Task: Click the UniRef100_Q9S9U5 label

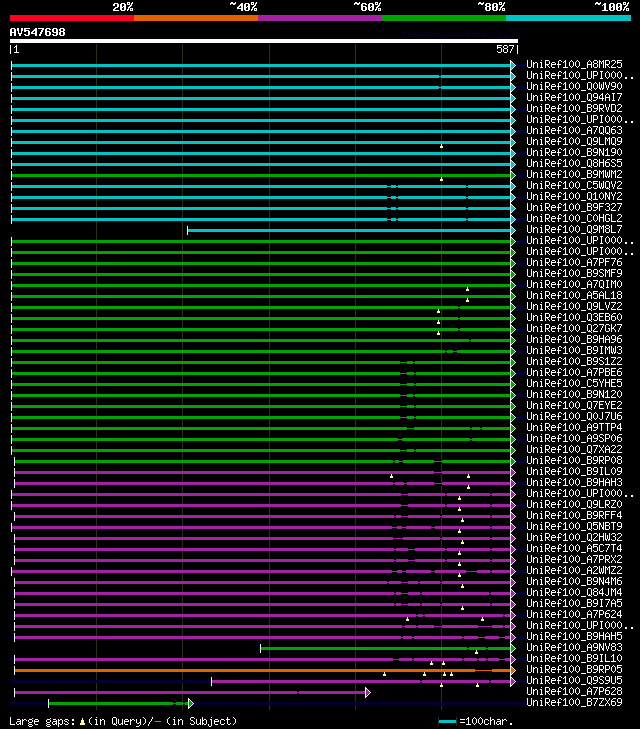Action: coord(574,681)
